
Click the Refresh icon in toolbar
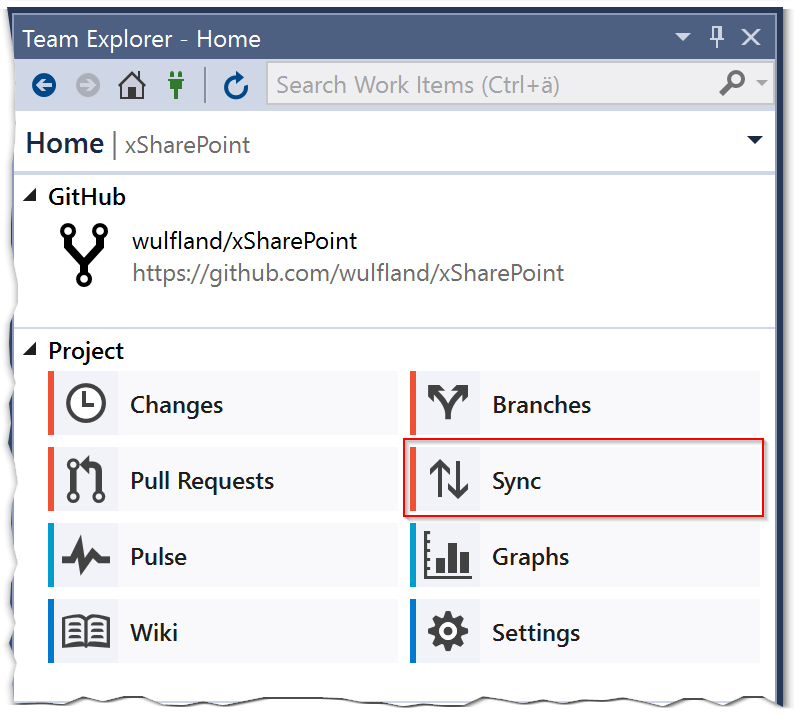point(236,86)
